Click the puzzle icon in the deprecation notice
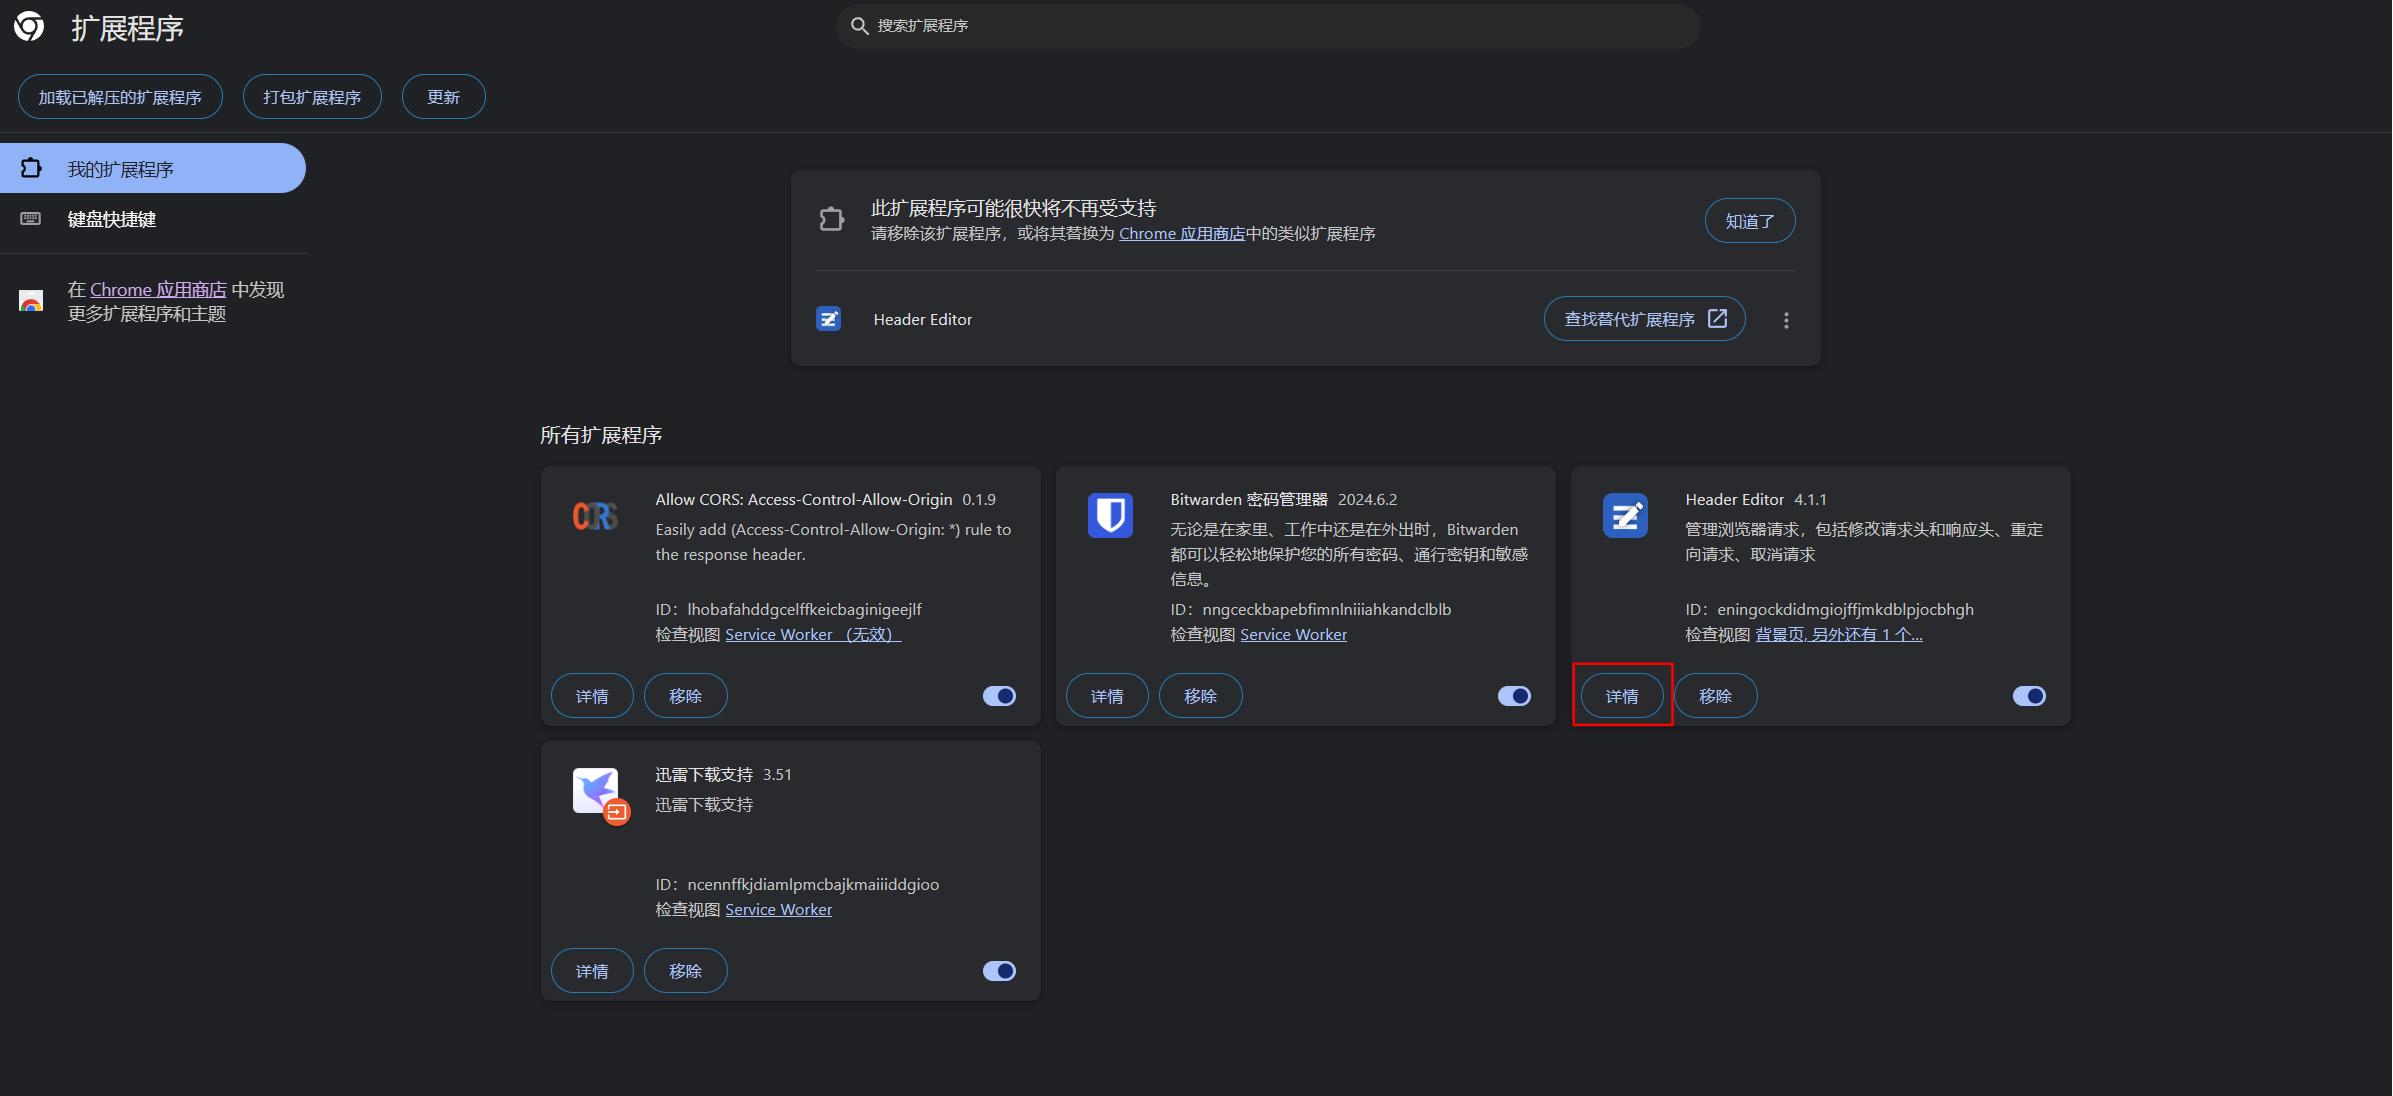This screenshot has width=2393, height=1096. [831, 219]
